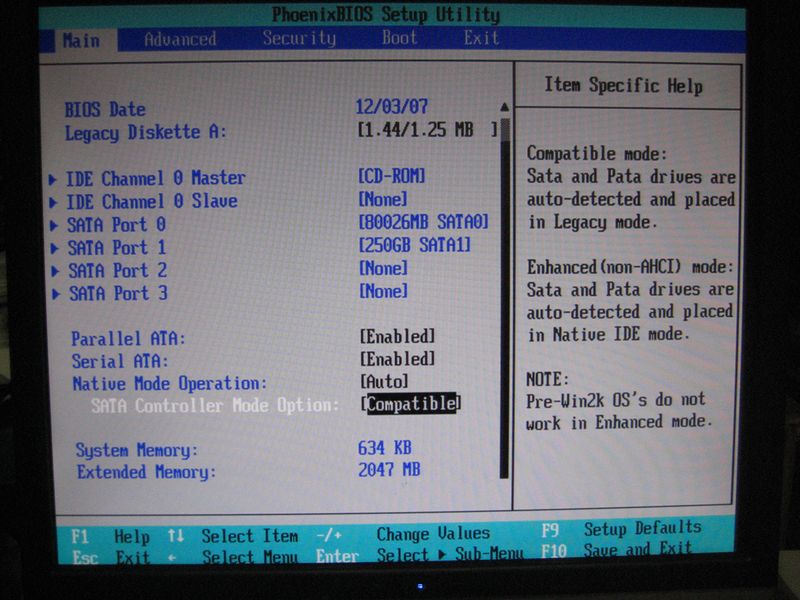Click the Compatible mode help heading
Viewport: 800px width, 600px height.
596,154
